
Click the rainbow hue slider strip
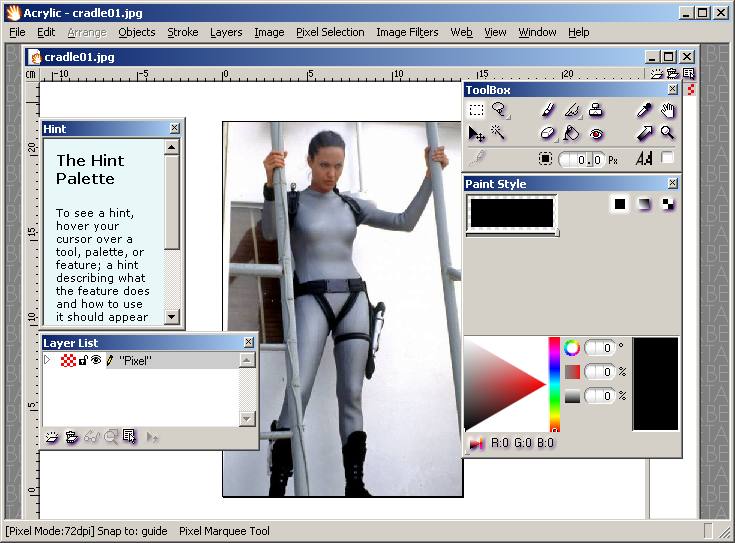pos(555,384)
